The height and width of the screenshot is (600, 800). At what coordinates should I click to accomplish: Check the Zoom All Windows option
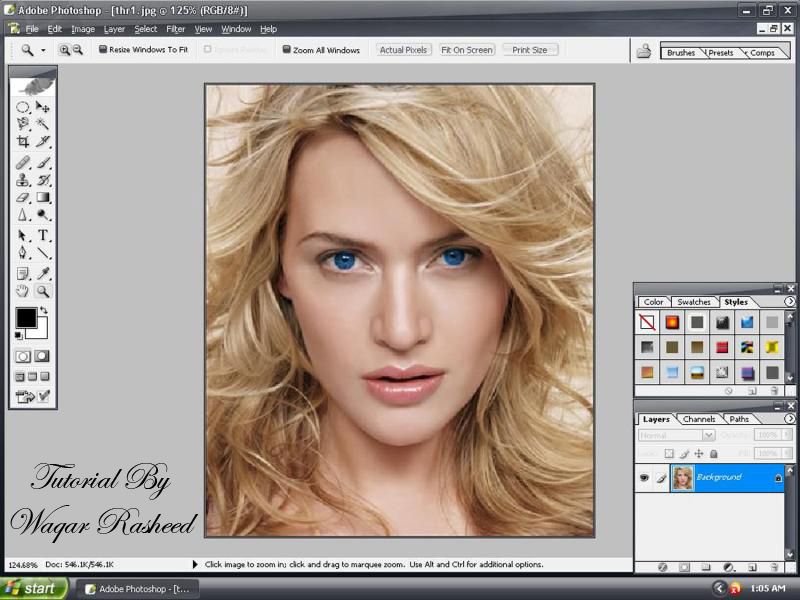(x=287, y=50)
